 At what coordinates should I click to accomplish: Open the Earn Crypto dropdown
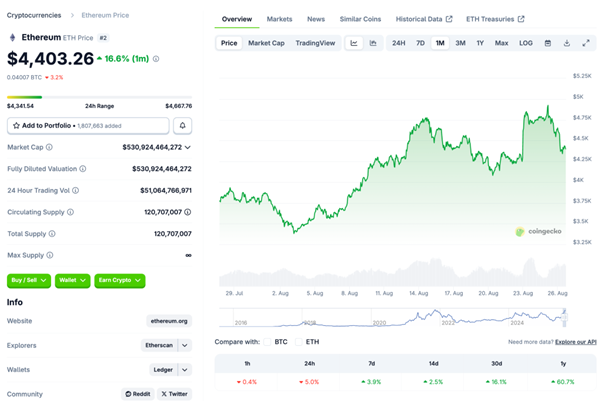[x=120, y=280]
